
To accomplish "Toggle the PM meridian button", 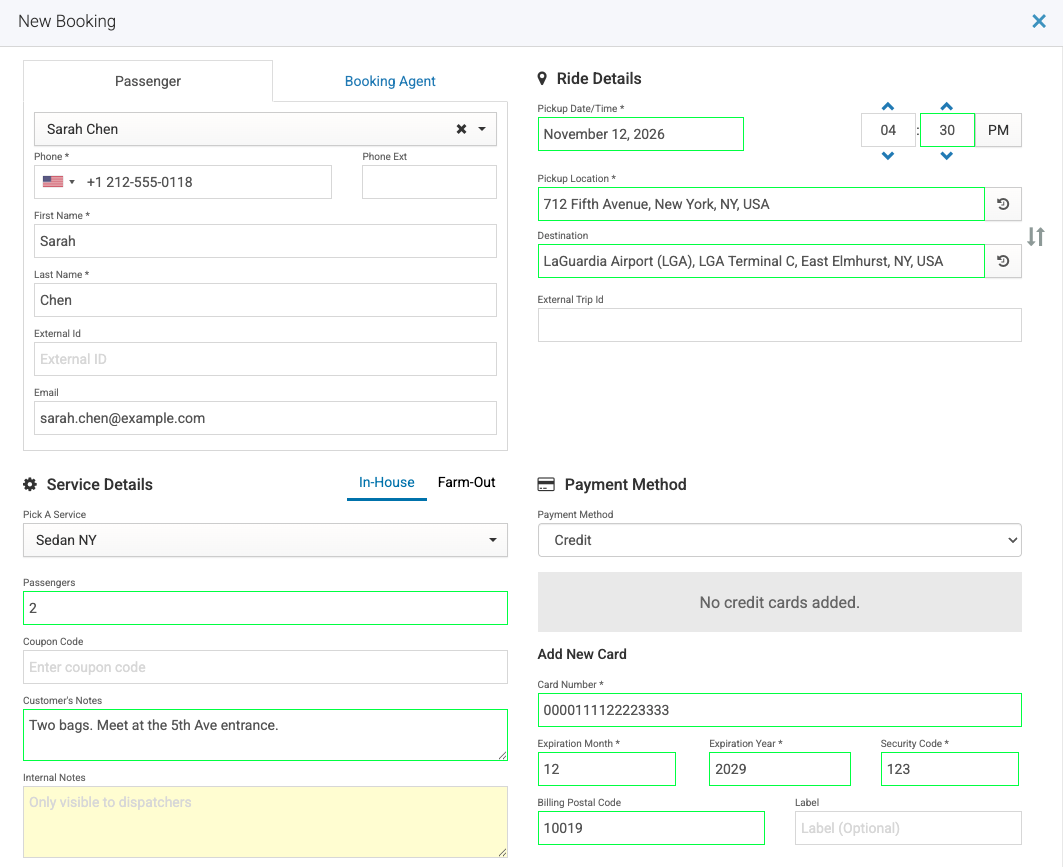I will pyautogui.click(x=998, y=130).
